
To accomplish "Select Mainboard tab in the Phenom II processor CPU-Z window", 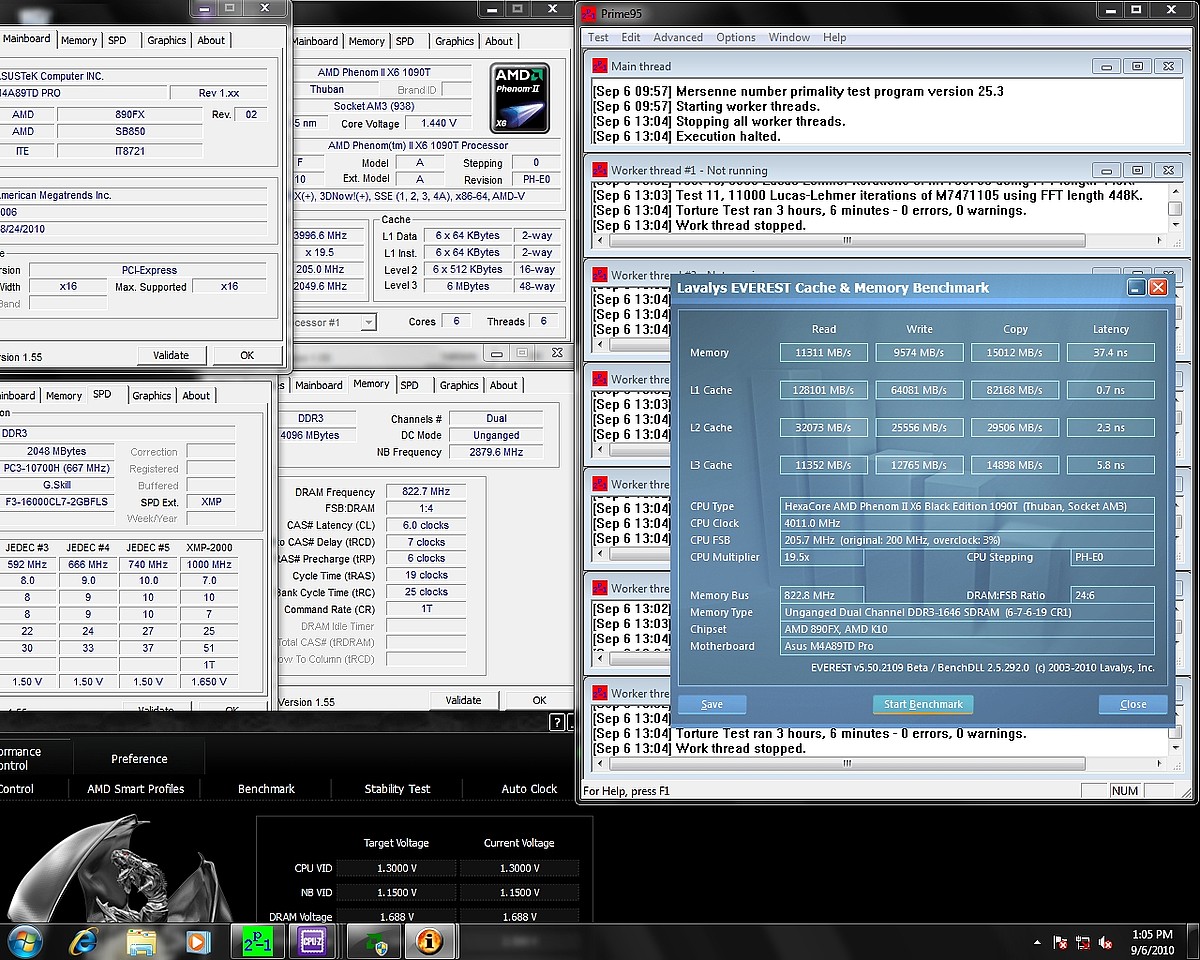I will tap(316, 42).
